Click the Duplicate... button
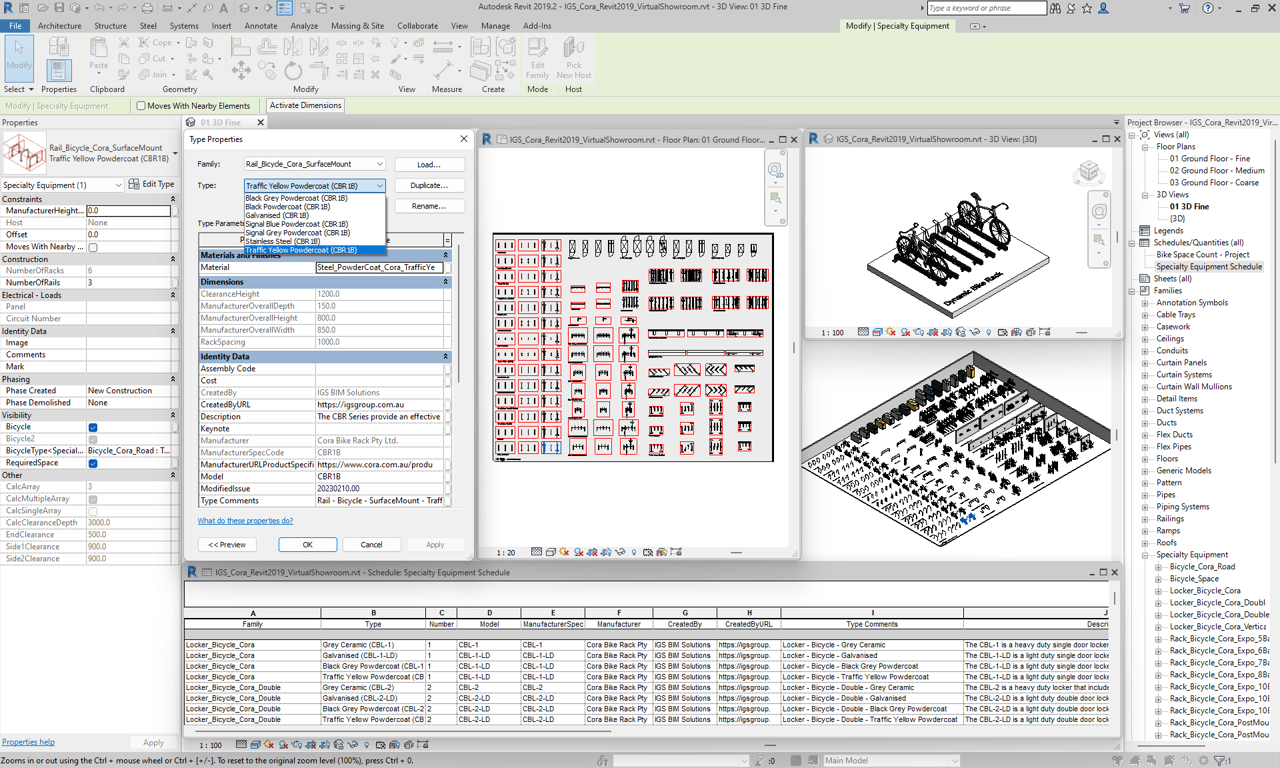 click(x=429, y=185)
